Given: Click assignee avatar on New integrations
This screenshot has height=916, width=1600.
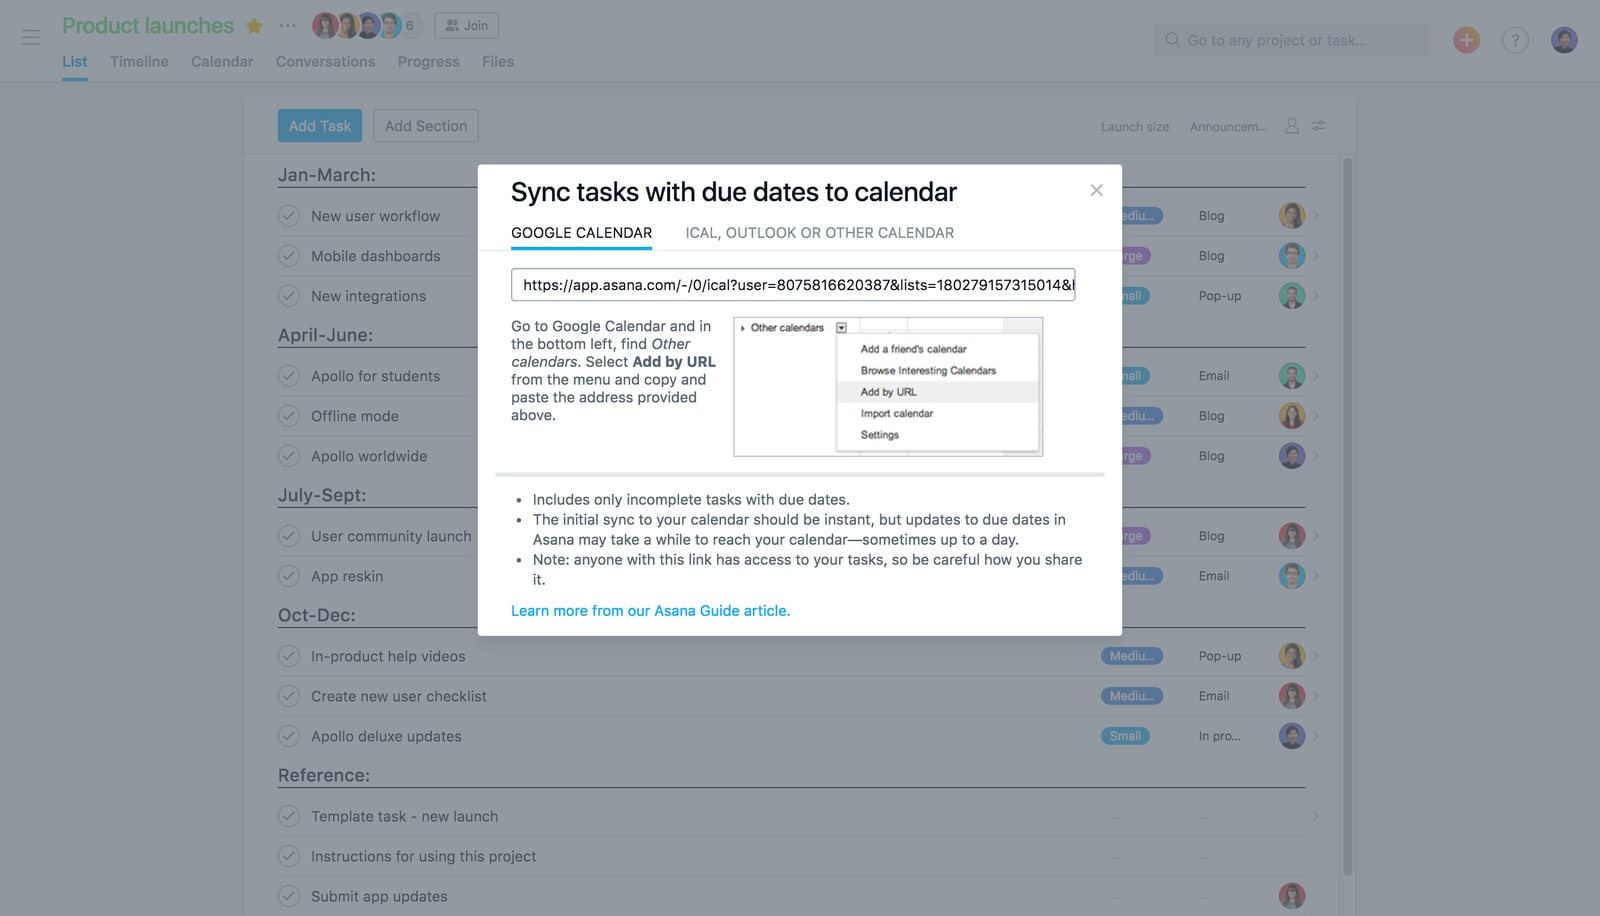Looking at the screenshot, I should point(1292,296).
